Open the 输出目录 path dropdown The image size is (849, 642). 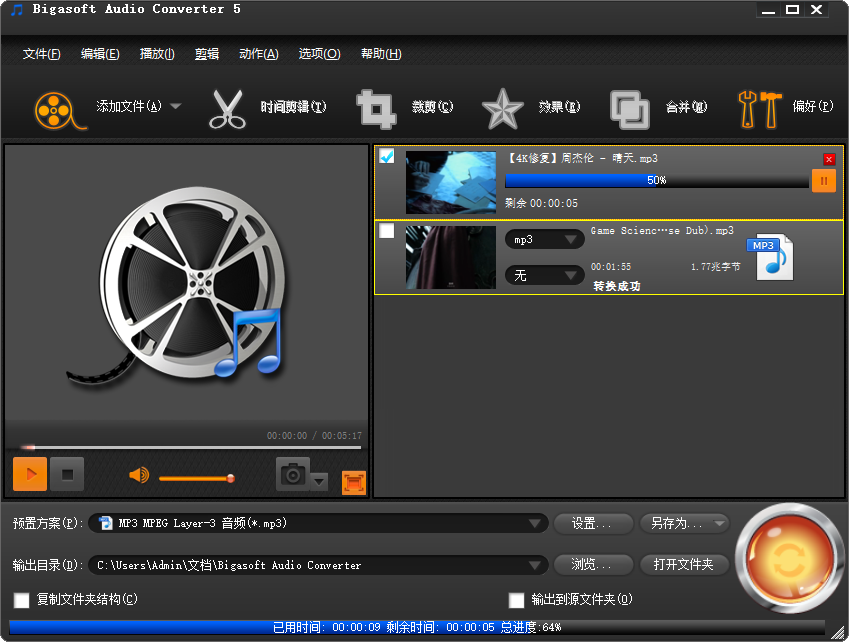(x=536, y=564)
